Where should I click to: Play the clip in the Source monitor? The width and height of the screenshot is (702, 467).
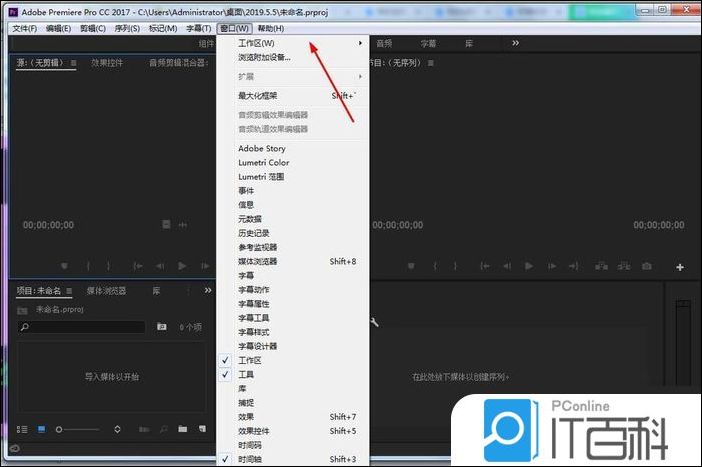182,266
